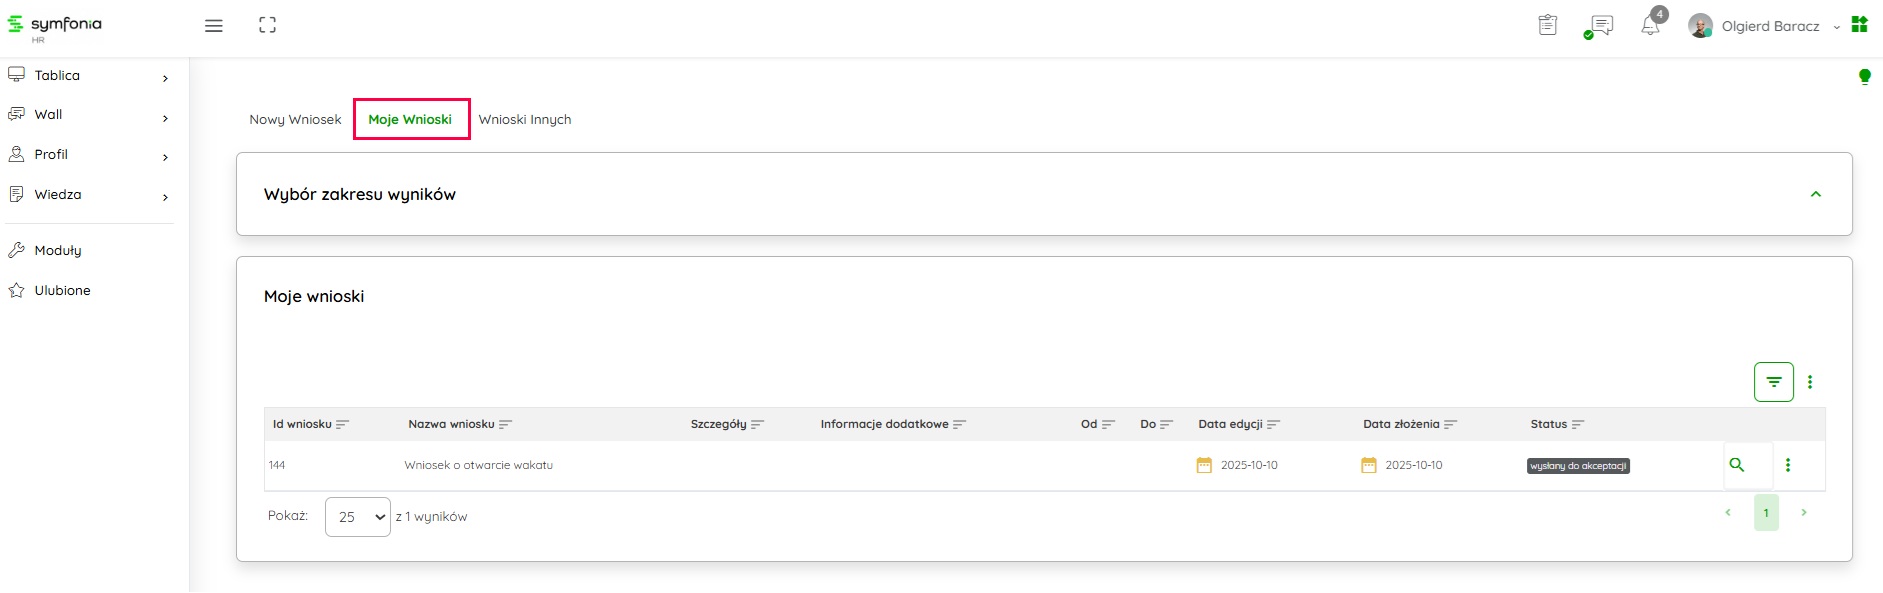Collapse the Wybór zakresu wyników panel
The image size is (1883, 593).
pos(1815,194)
